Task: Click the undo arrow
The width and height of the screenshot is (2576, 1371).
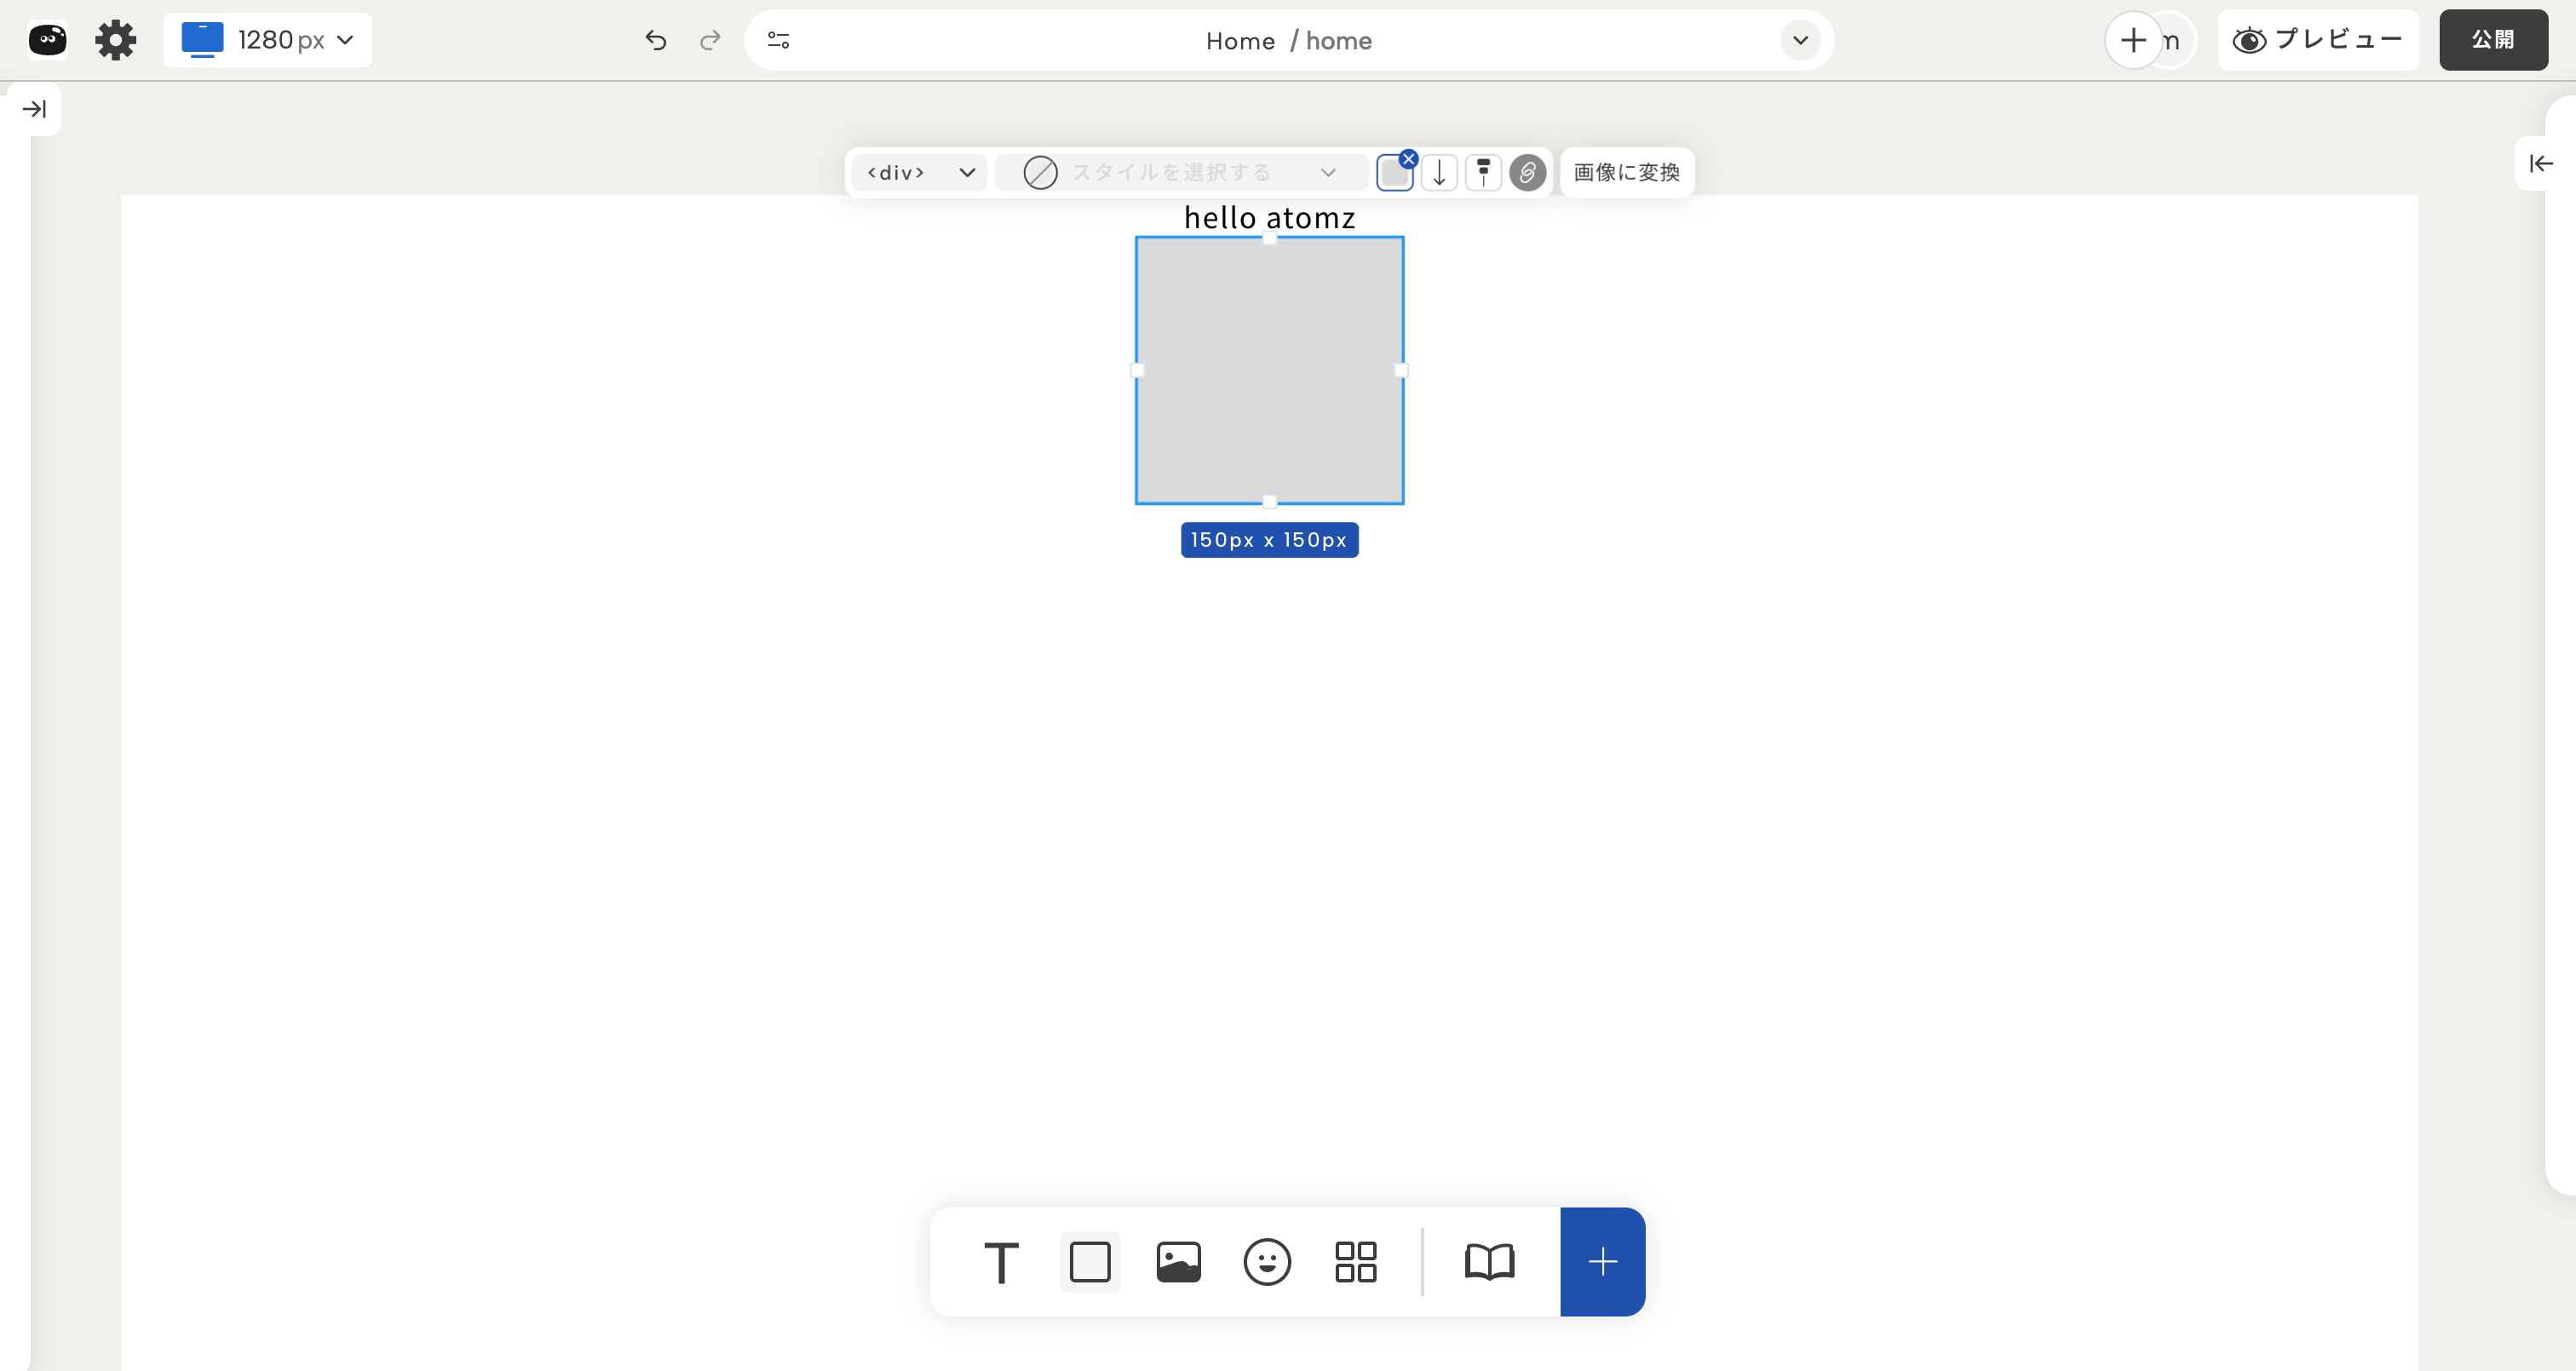Action: pyautogui.click(x=656, y=40)
